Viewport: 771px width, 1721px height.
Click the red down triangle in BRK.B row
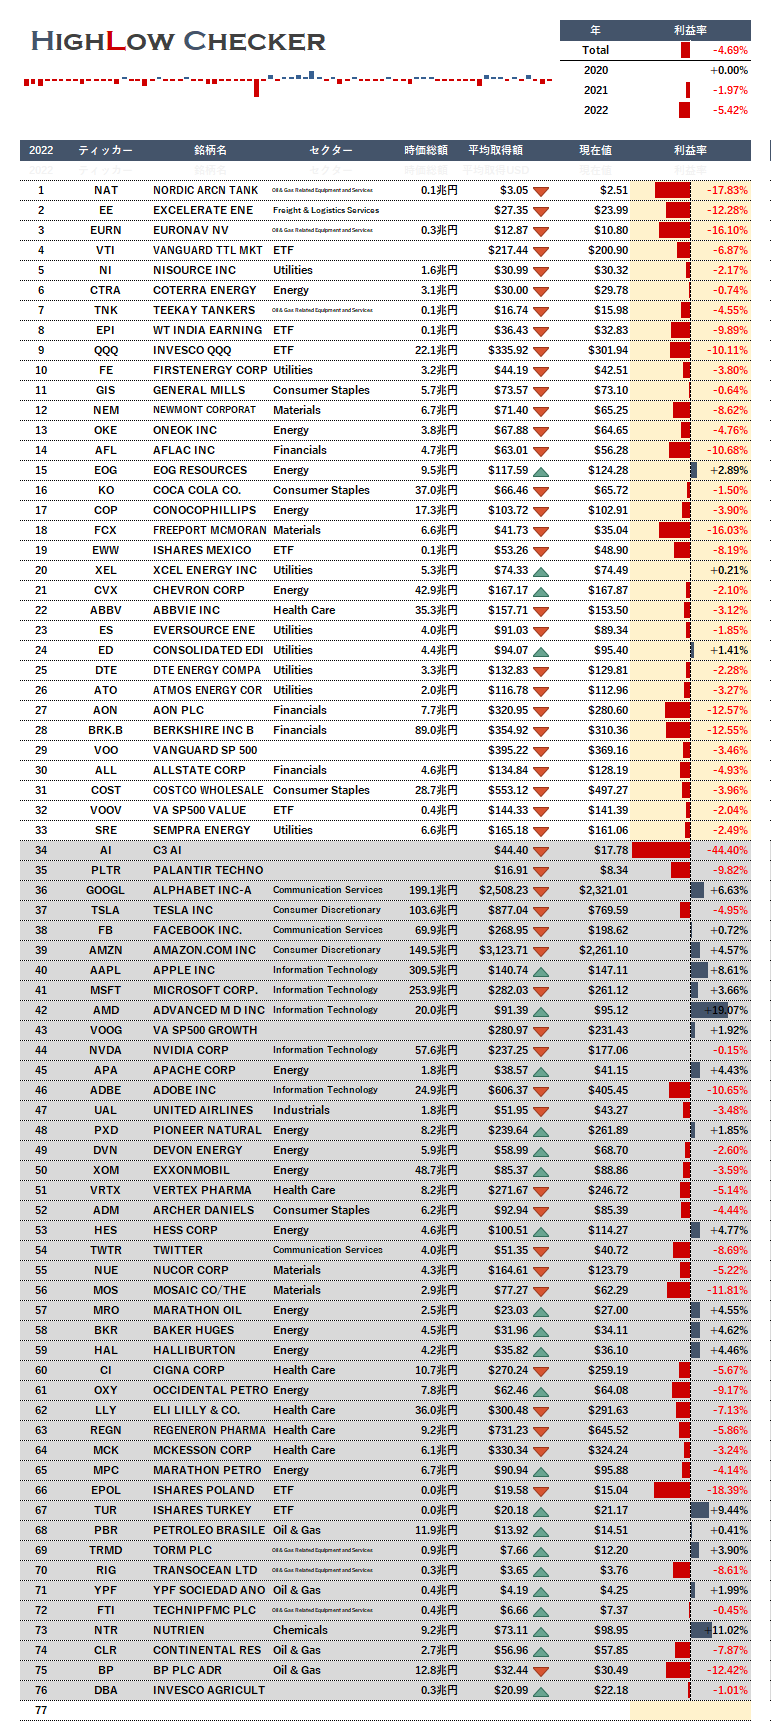pyautogui.click(x=541, y=731)
